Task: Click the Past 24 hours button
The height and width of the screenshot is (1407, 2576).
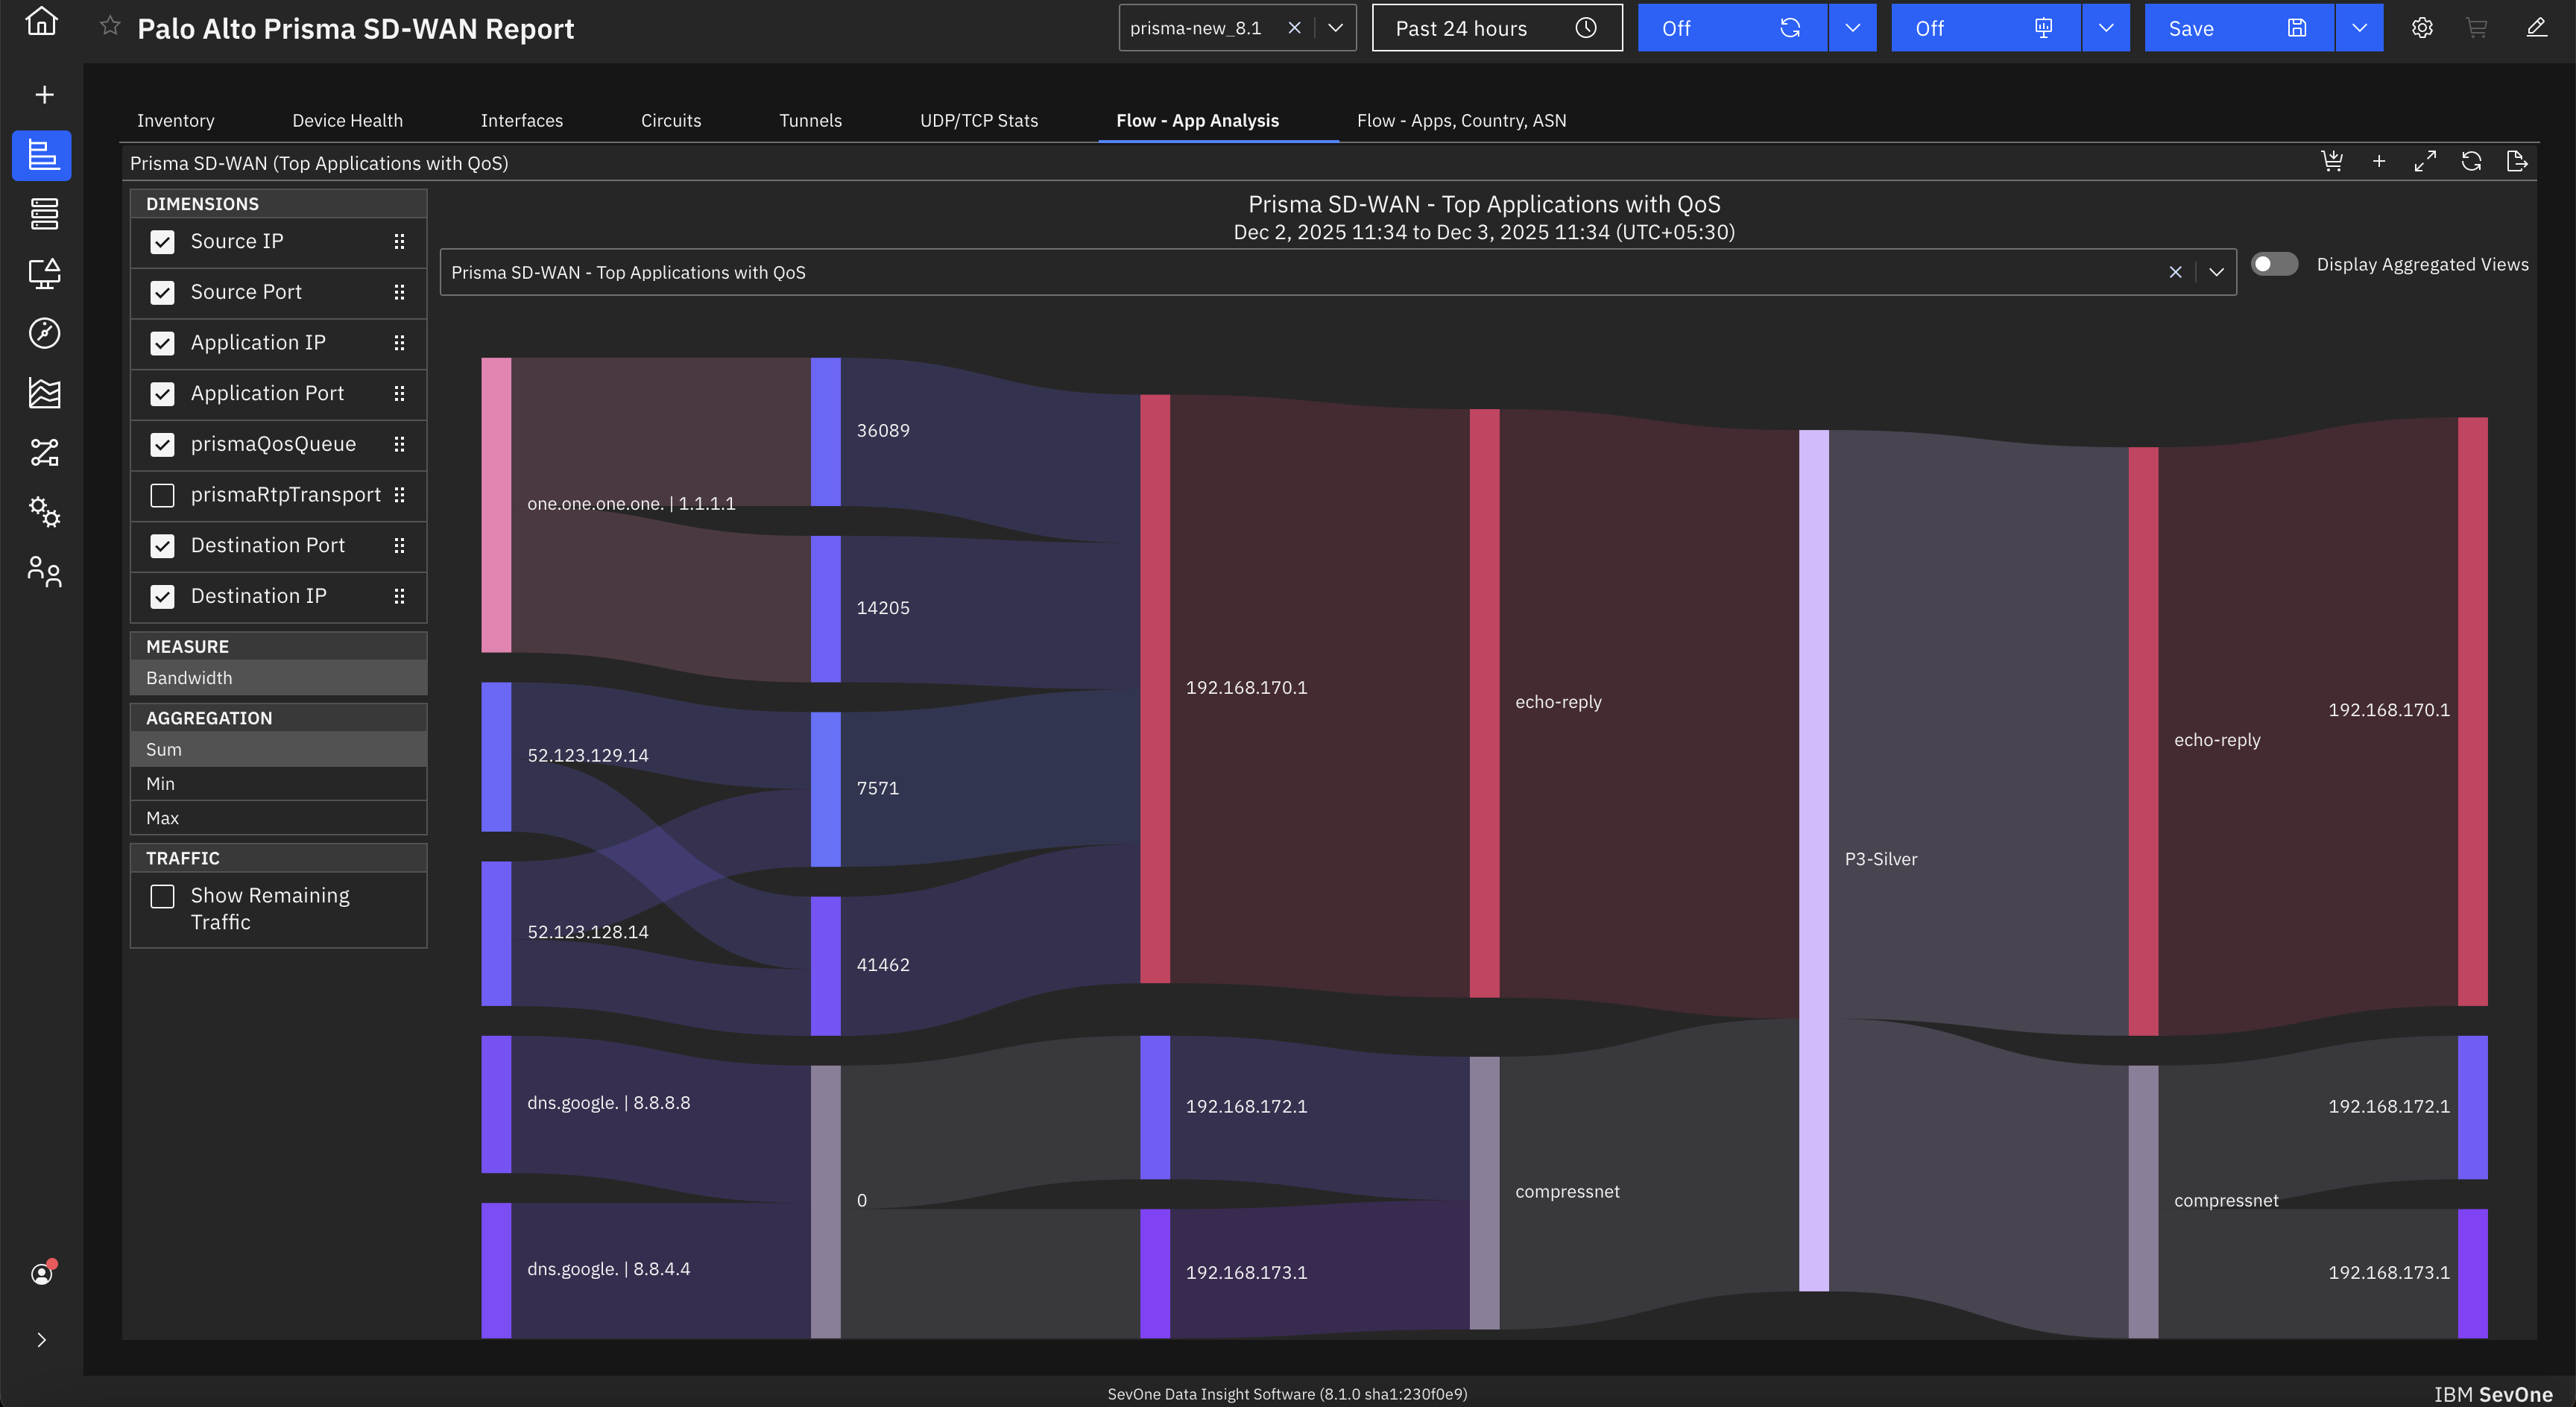Action: (x=1496, y=28)
